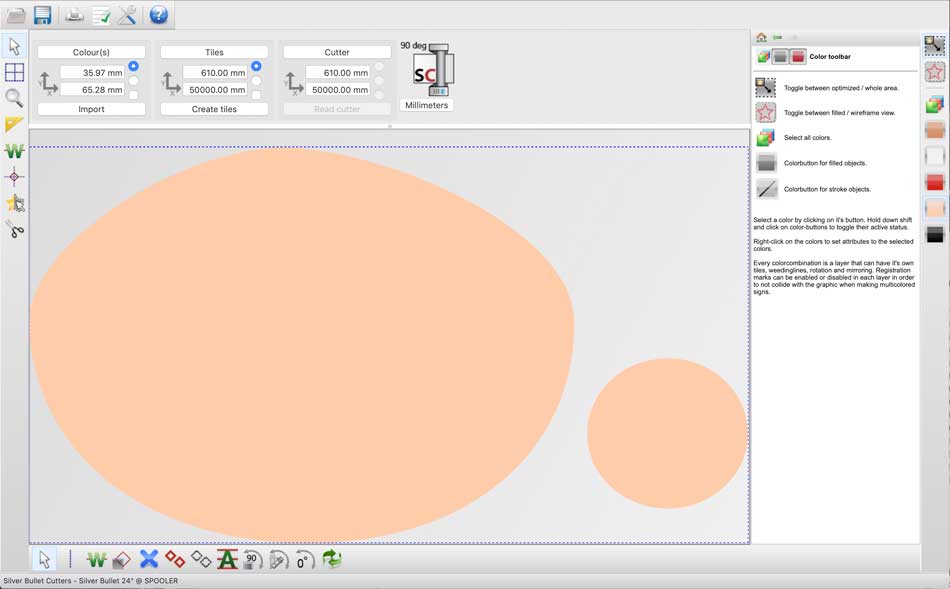Pick the white color swatch in right strip
Viewport: 950px width, 589px height.
coord(934,156)
